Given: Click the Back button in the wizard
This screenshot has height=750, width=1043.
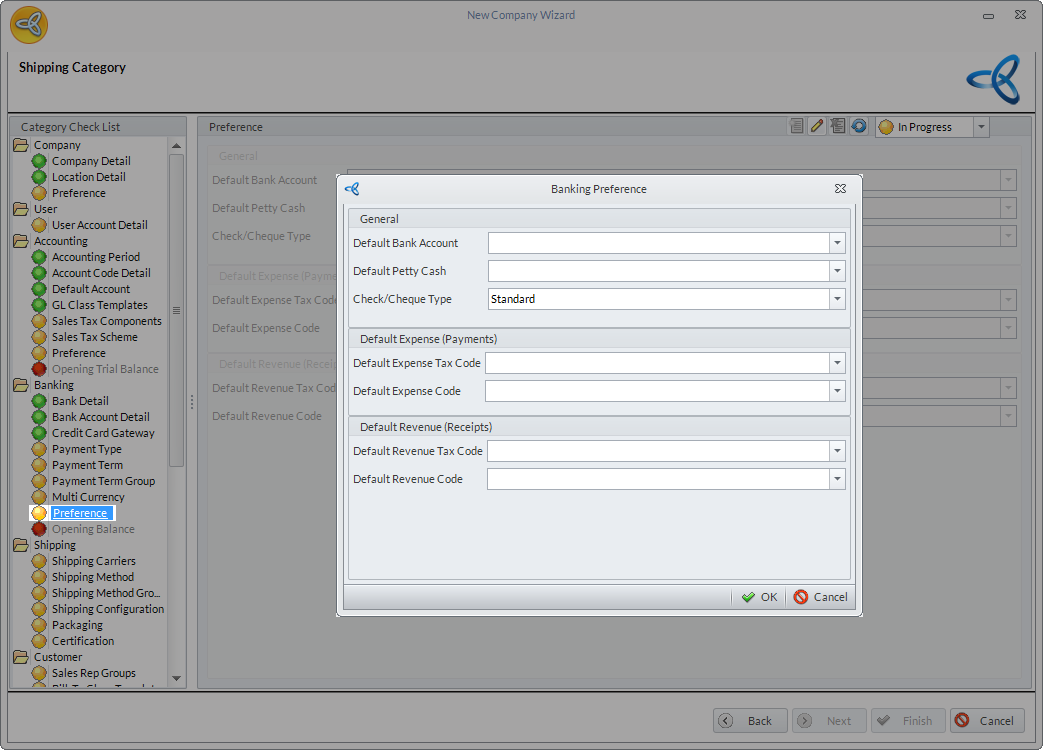Looking at the screenshot, I should (749, 720).
